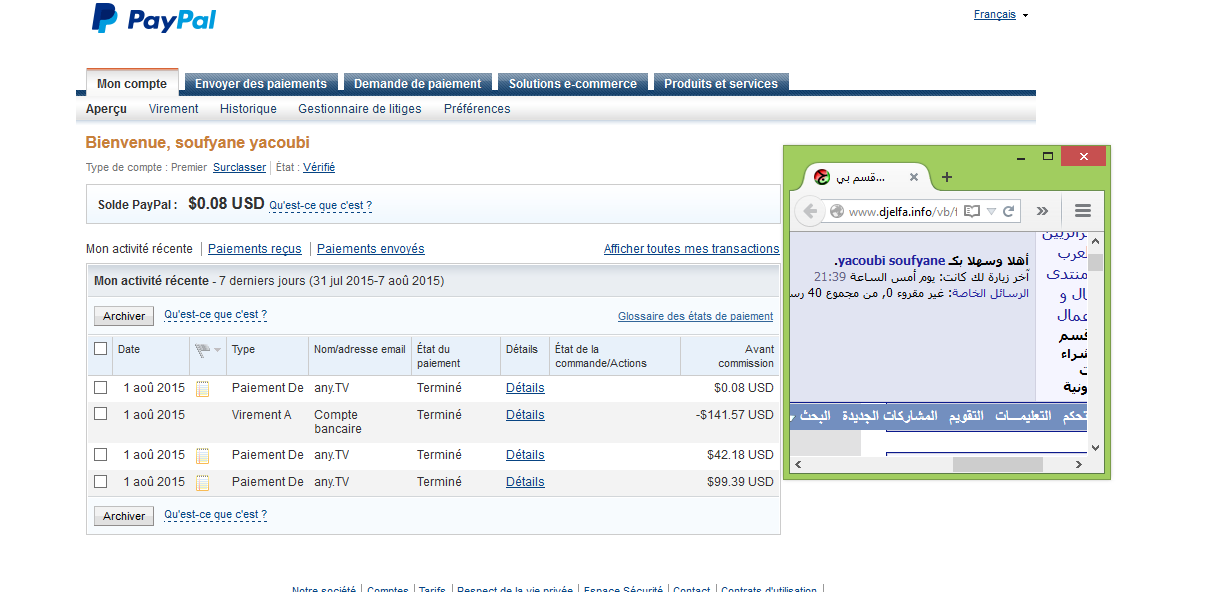Open Détails for $0.08 USD payment
Viewport: 1217px width, 592px height.
pyautogui.click(x=525, y=388)
